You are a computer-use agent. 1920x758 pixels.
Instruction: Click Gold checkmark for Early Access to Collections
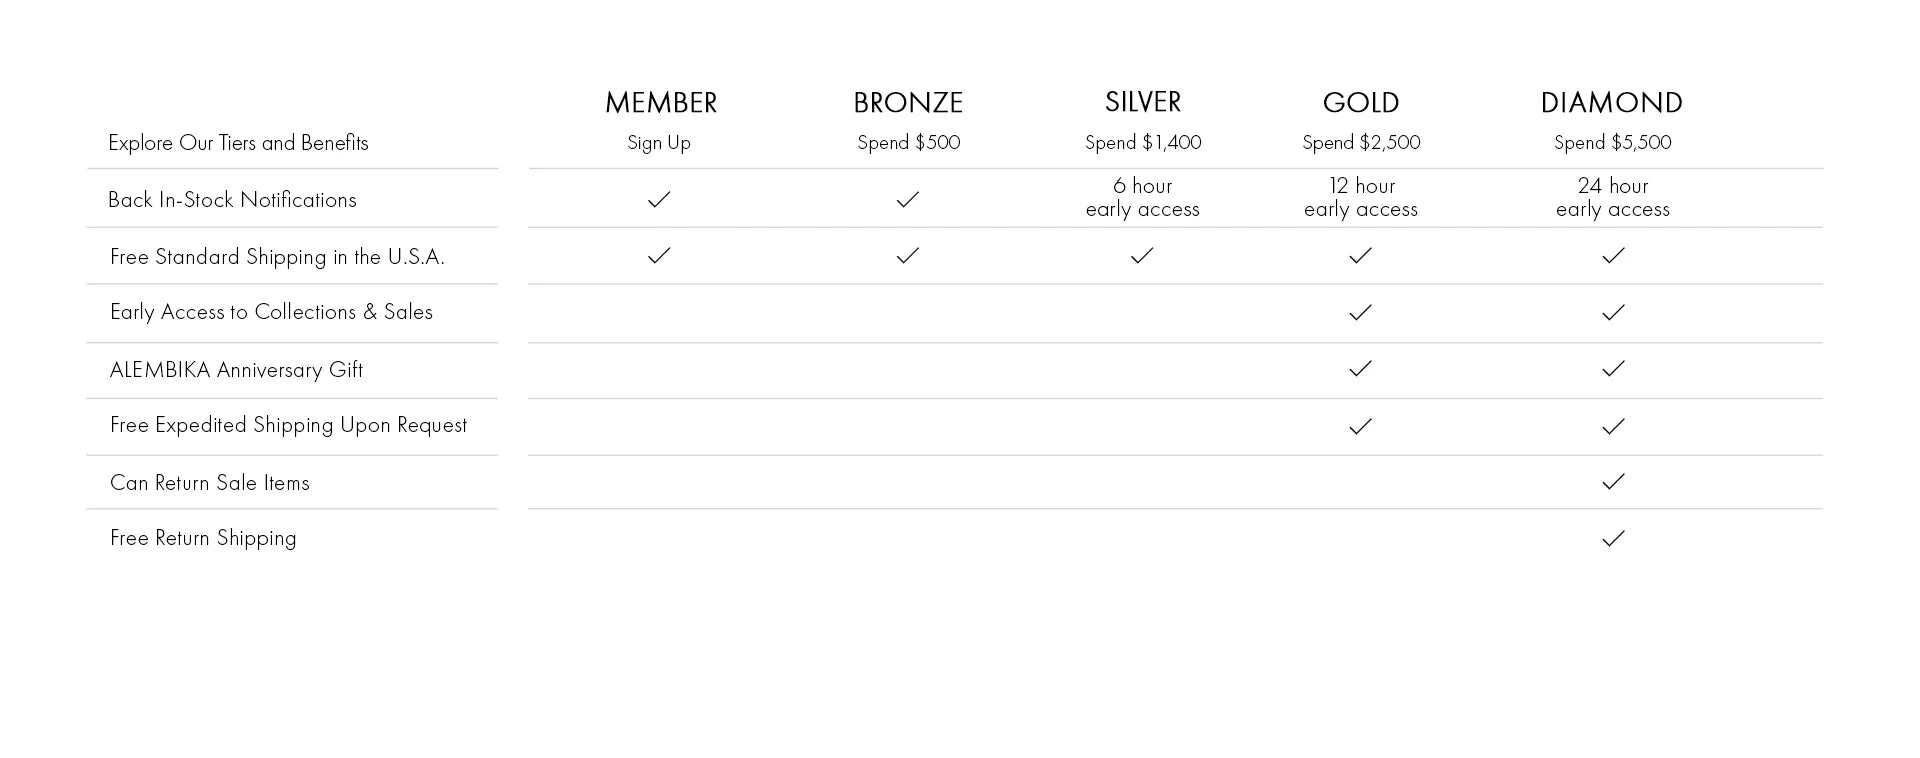1360,313
